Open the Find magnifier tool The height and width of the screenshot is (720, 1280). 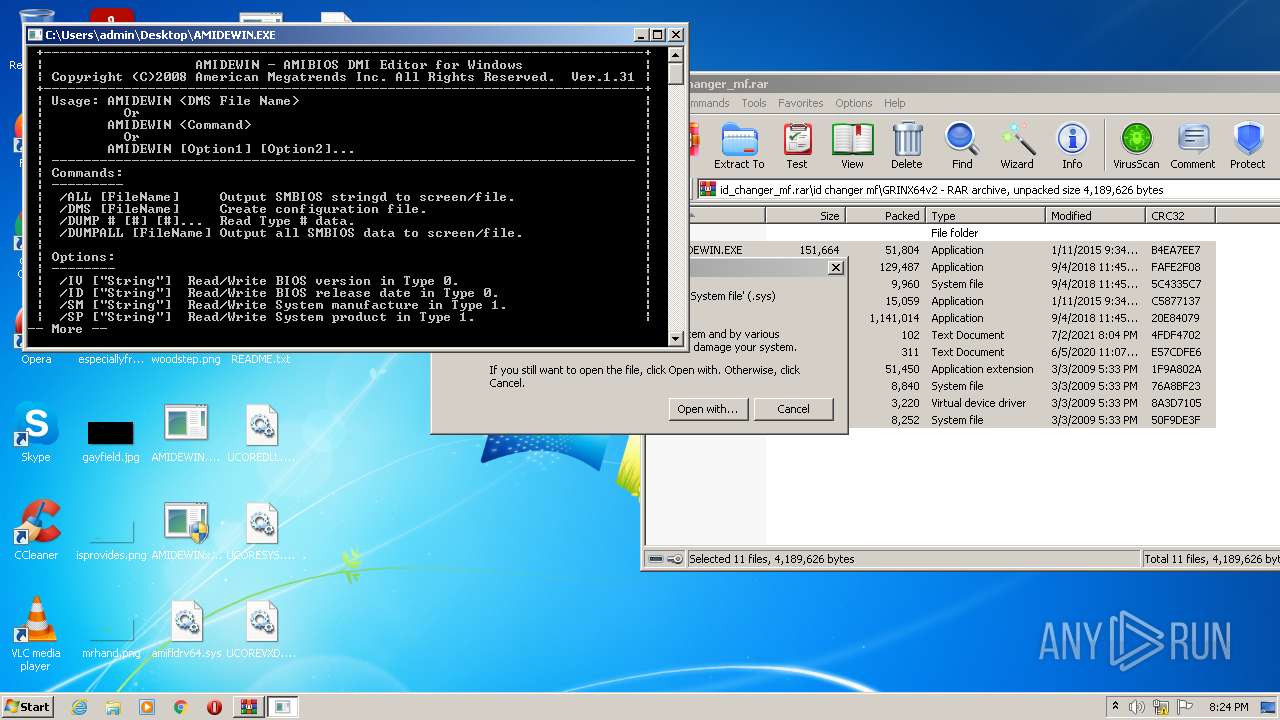coord(962,146)
